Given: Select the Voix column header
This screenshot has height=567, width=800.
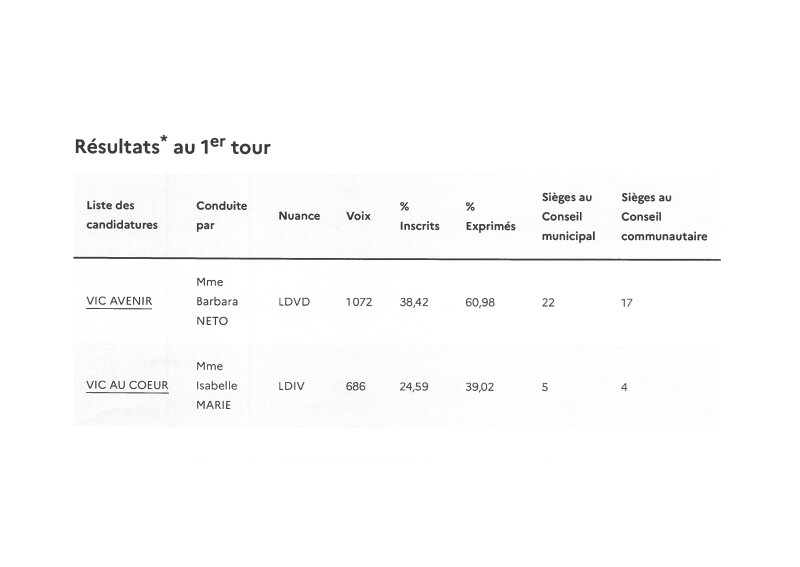Looking at the screenshot, I should click(358, 216).
